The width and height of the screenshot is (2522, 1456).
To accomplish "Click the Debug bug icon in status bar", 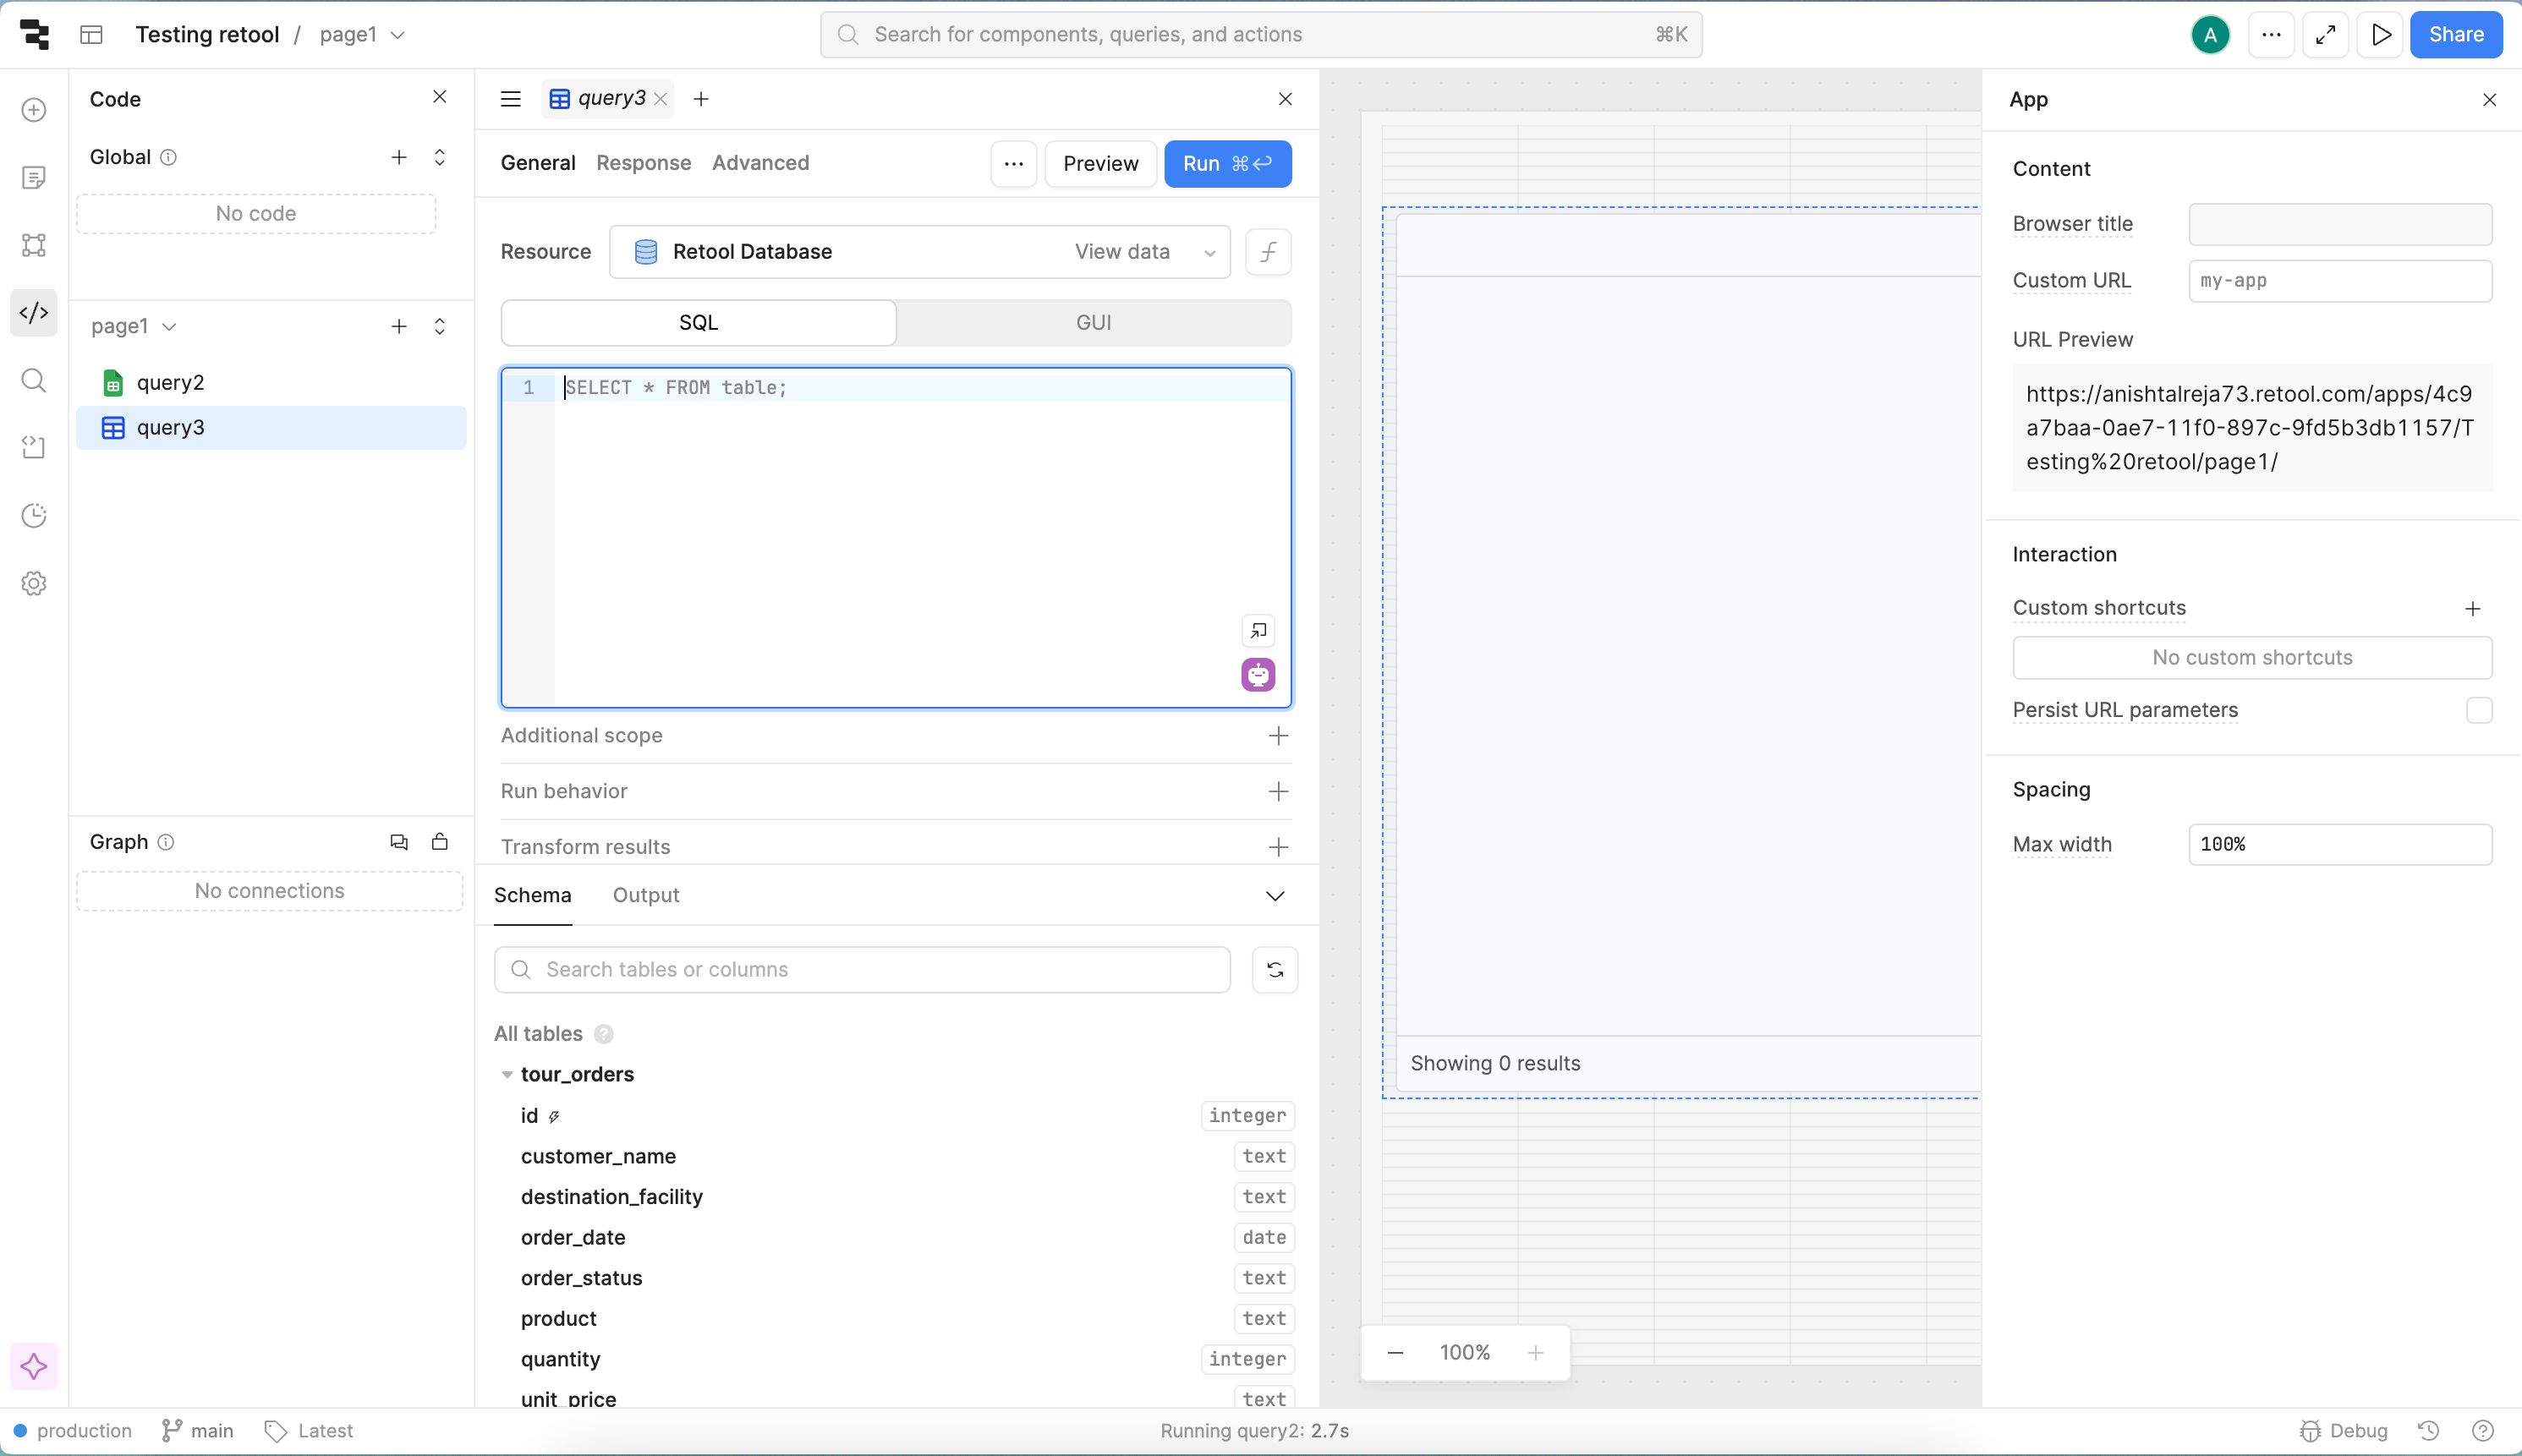I will click(2311, 1431).
